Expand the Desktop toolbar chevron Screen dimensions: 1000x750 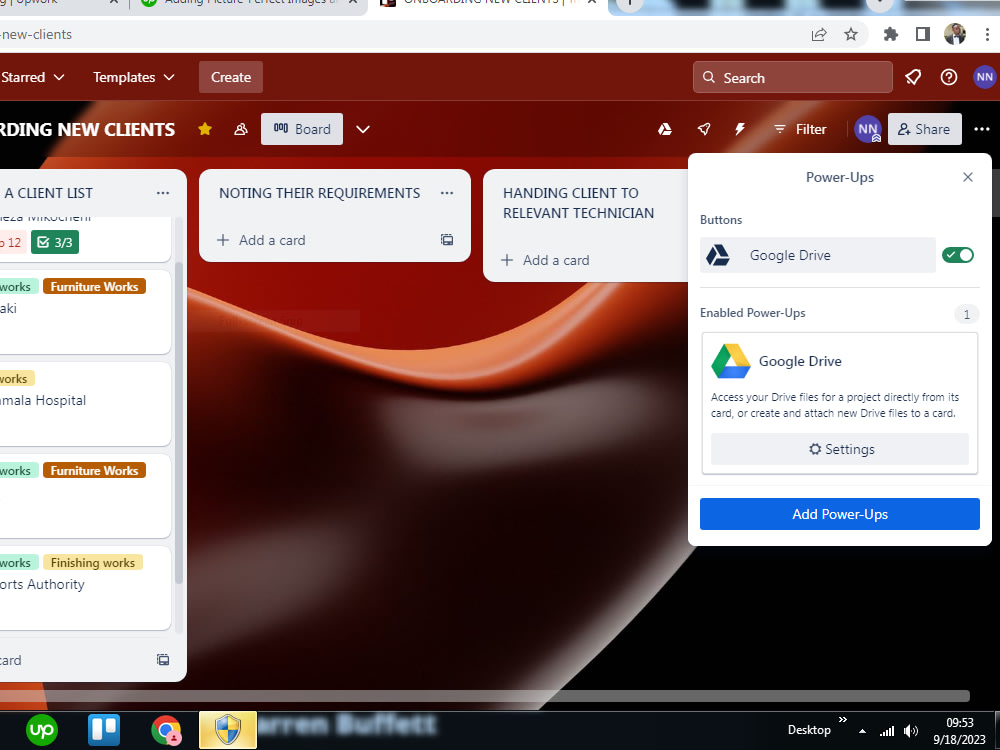[x=842, y=719]
